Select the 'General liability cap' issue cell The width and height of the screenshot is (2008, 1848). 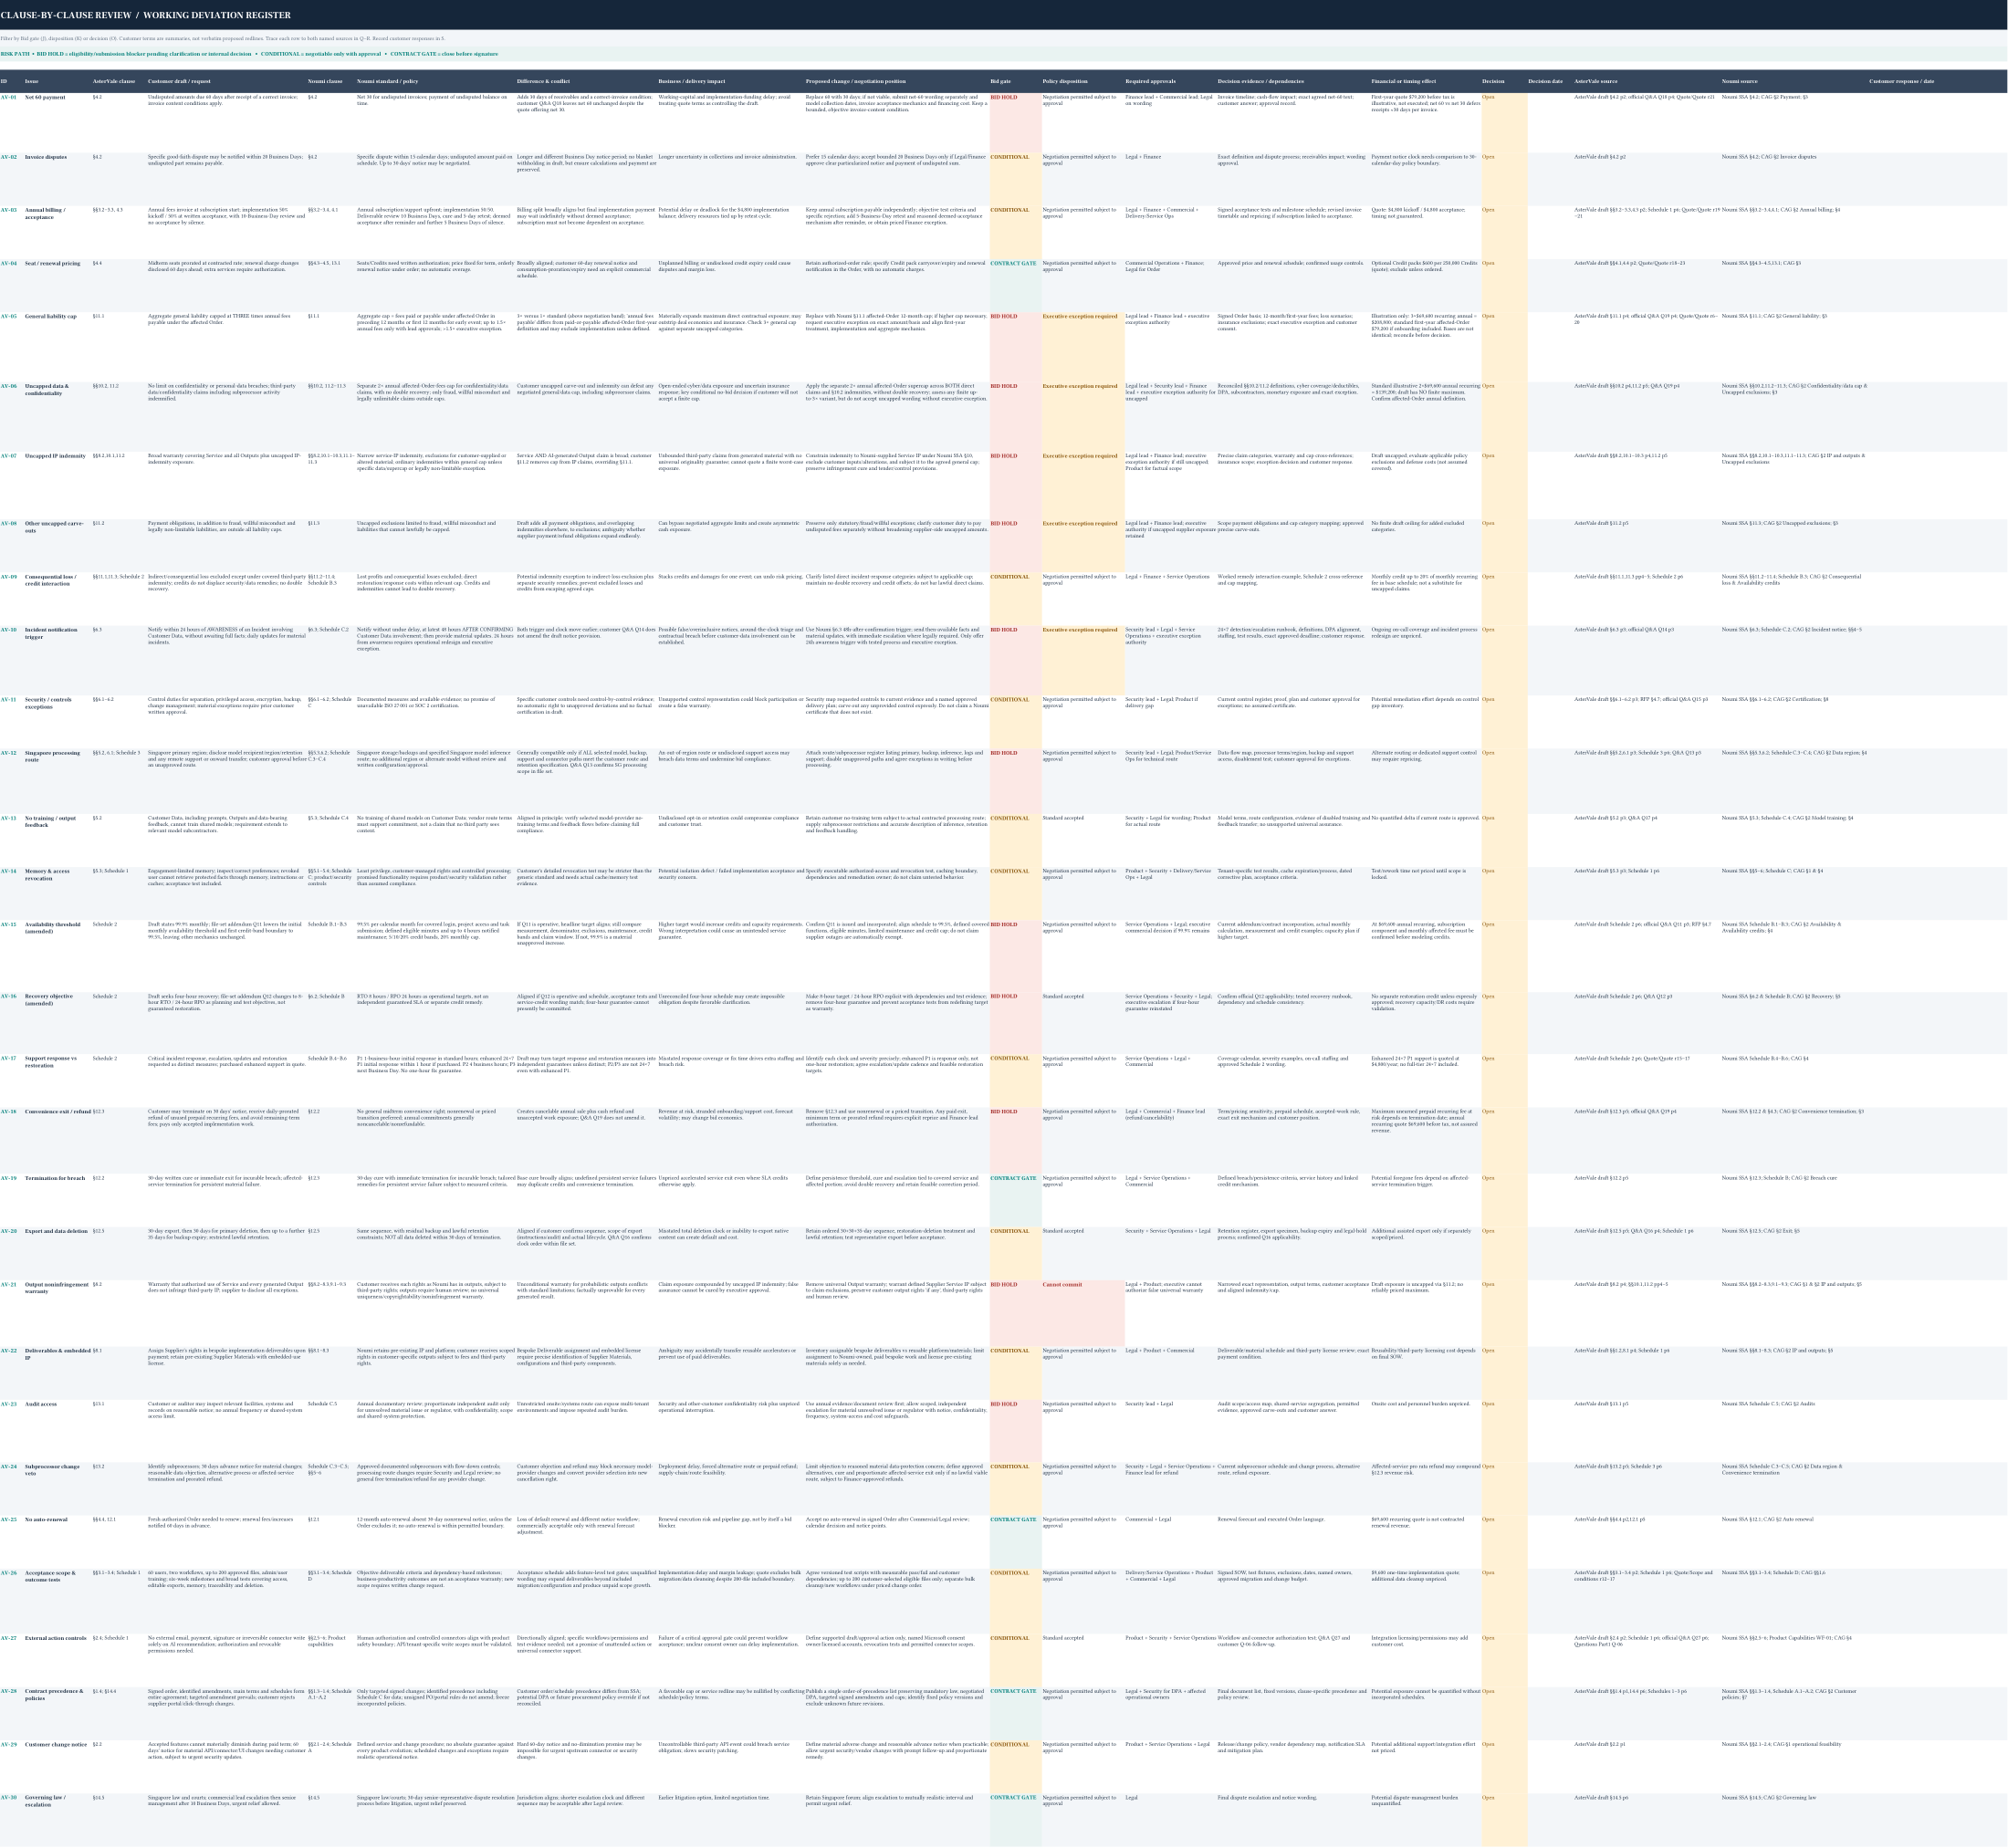(x=57, y=346)
